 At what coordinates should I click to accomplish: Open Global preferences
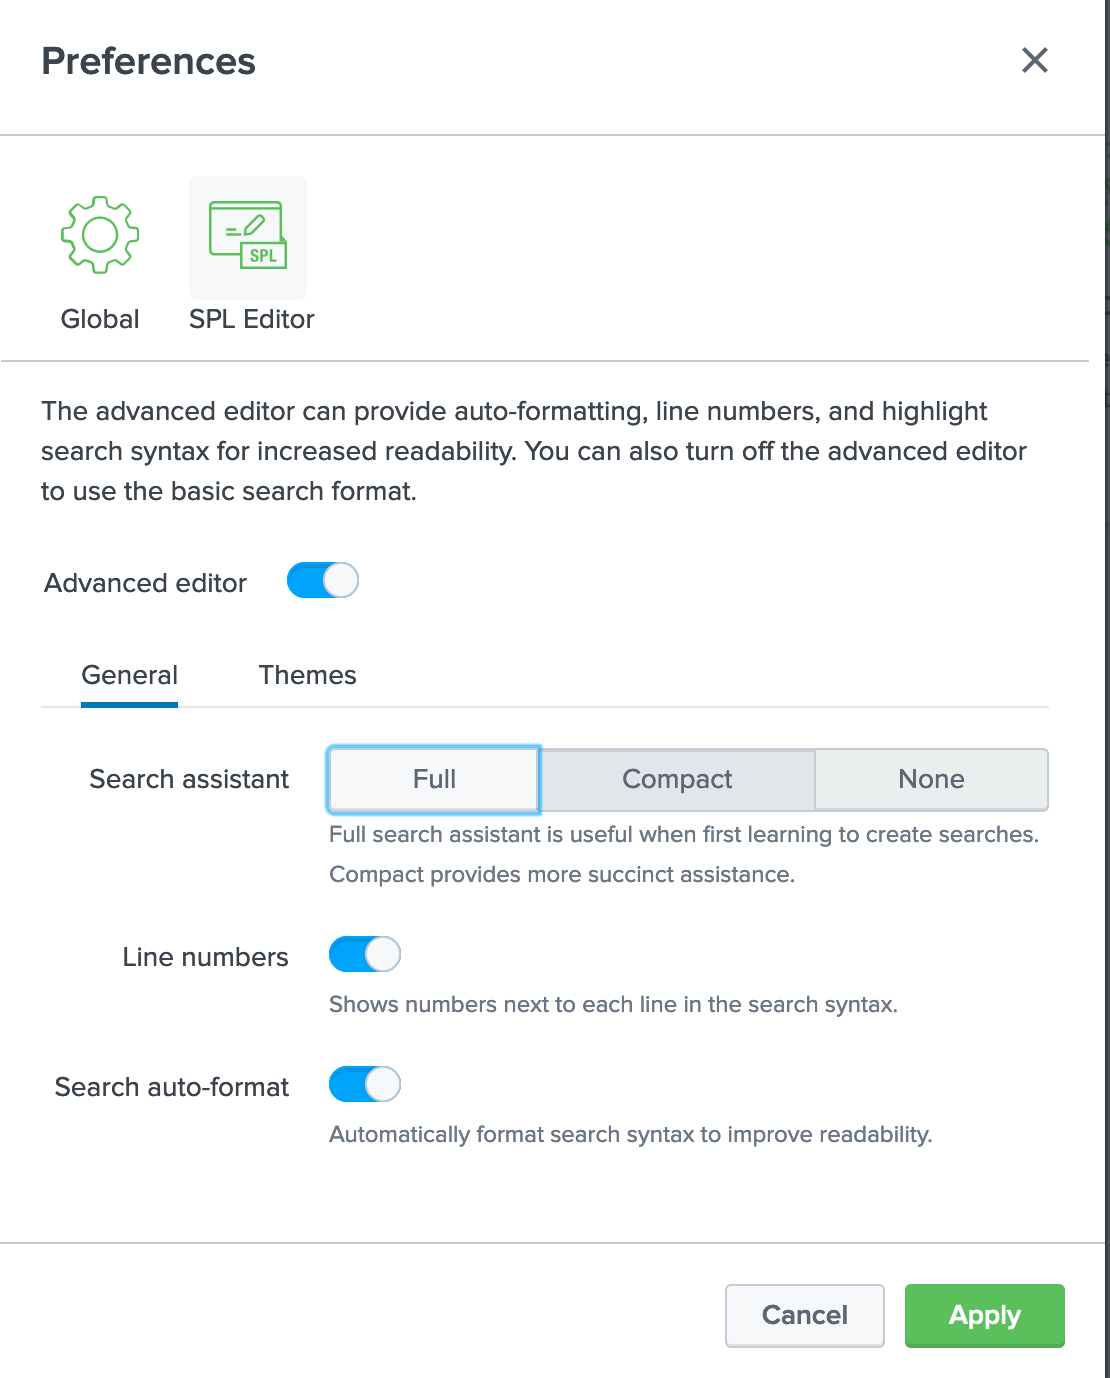(x=99, y=260)
